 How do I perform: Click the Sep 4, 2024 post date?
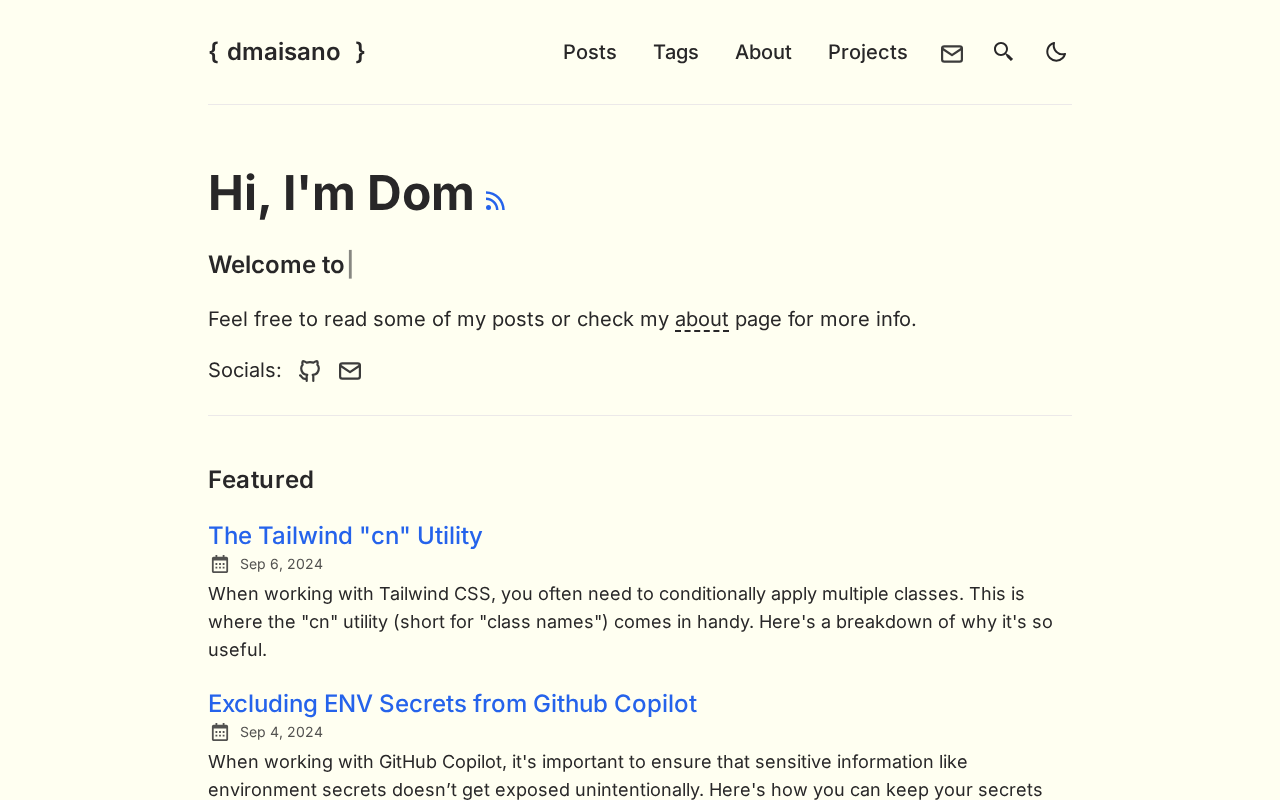coord(281,732)
